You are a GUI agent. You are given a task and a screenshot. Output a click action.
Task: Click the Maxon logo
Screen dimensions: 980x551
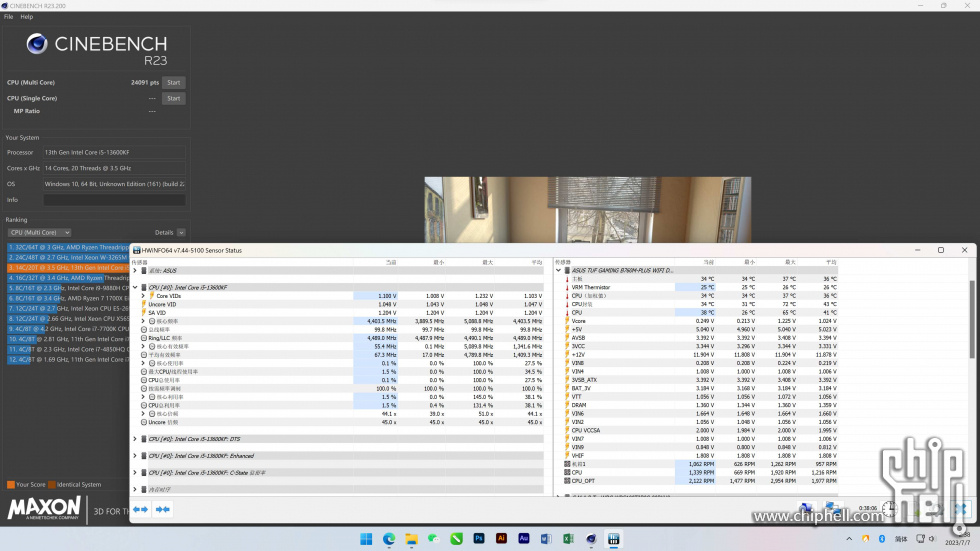click(x=44, y=509)
